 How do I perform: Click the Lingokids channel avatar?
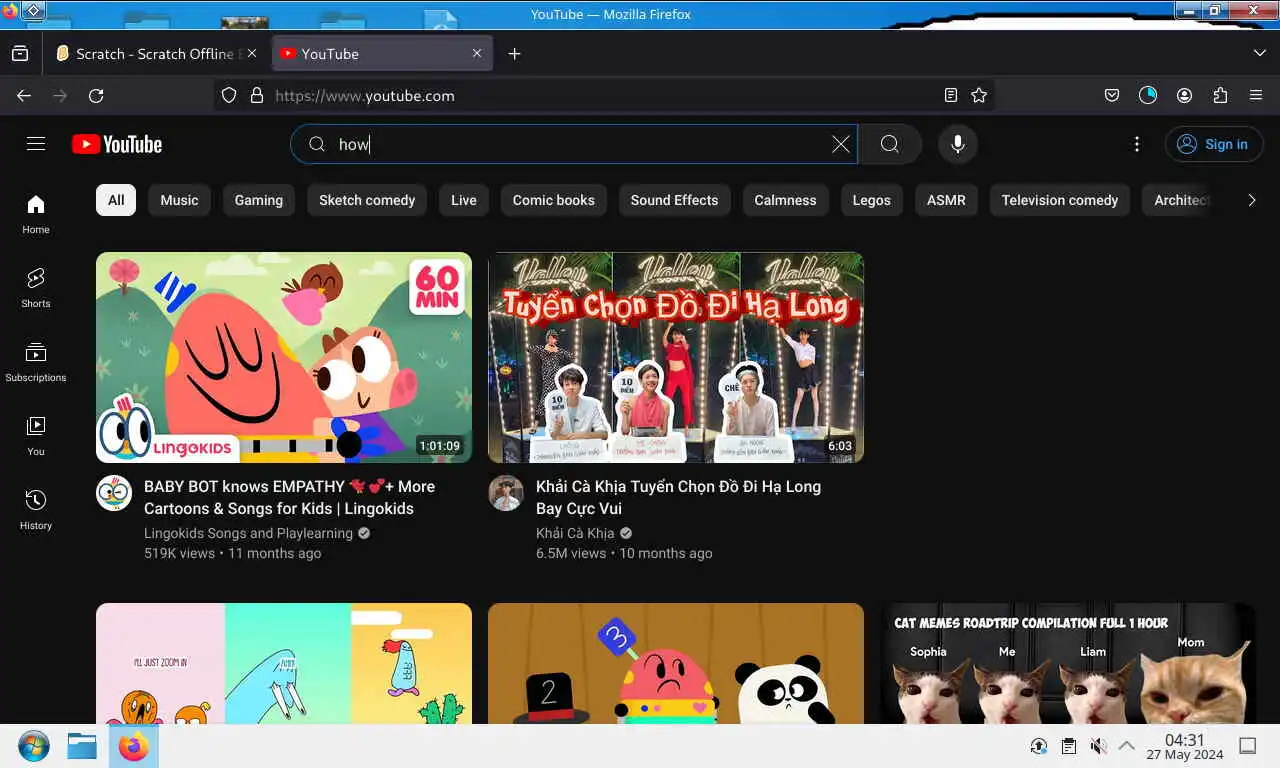[x=114, y=493]
